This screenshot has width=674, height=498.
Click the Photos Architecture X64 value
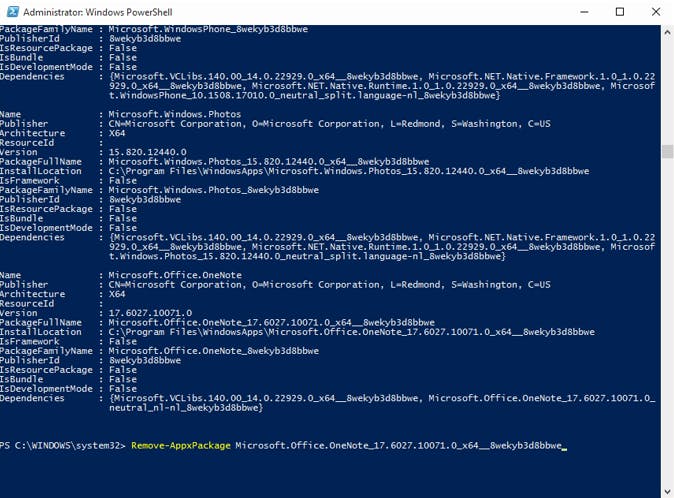117,133
